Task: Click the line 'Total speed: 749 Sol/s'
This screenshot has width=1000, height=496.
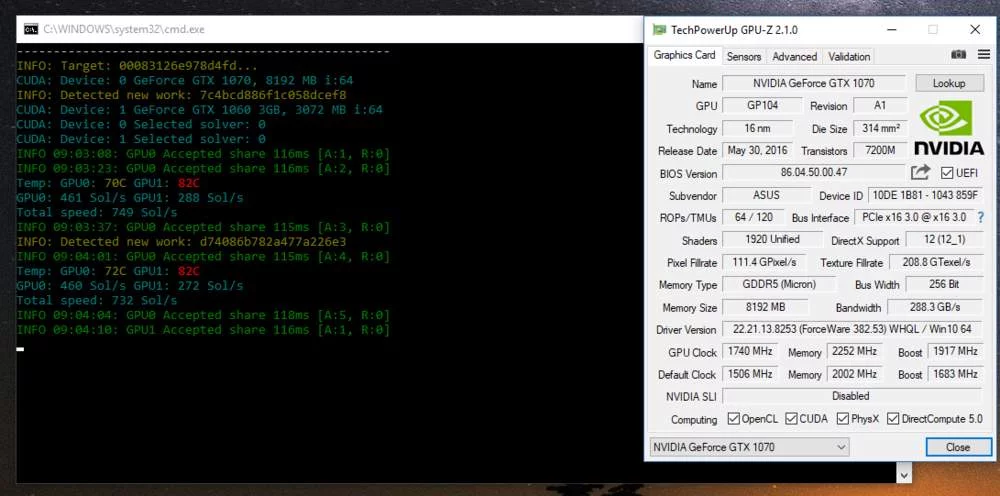Action: pos(97,212)
